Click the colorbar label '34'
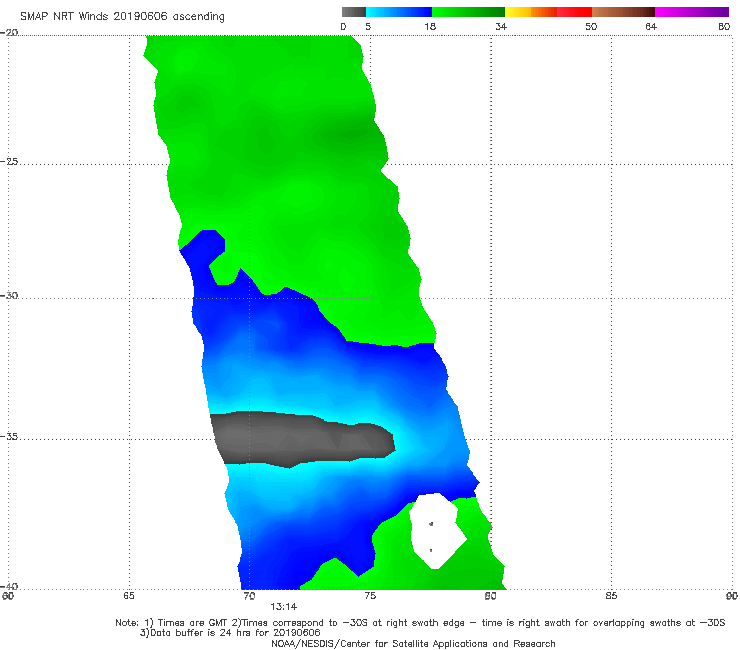This screenshot has width=740, height=650. (x=501, y=26)
